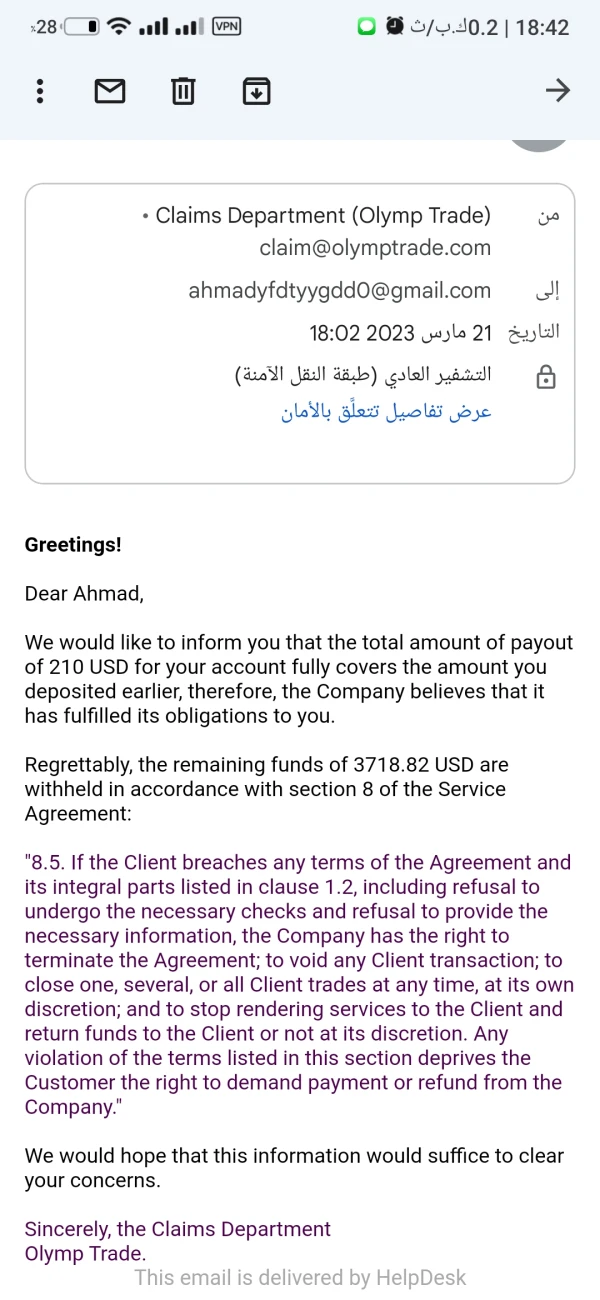This screenshot has height=1300, width=600.
Task: Delete this email using trash icon
Action: pos(183,91)
